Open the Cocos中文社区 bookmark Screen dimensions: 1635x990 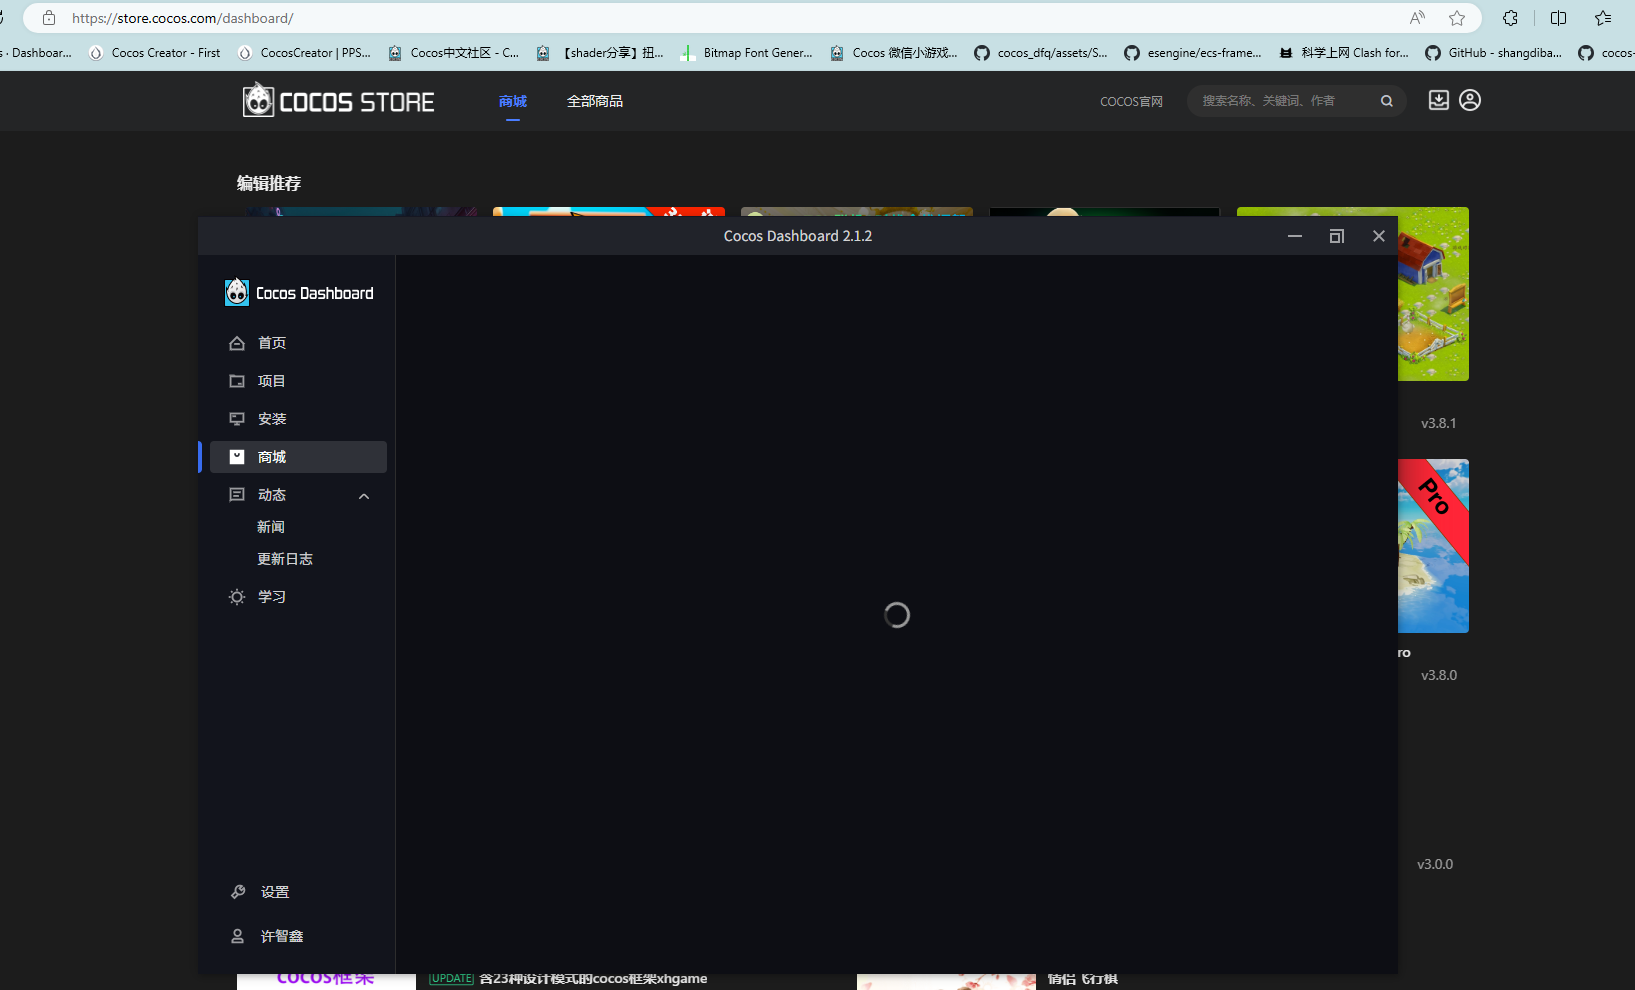453,53
